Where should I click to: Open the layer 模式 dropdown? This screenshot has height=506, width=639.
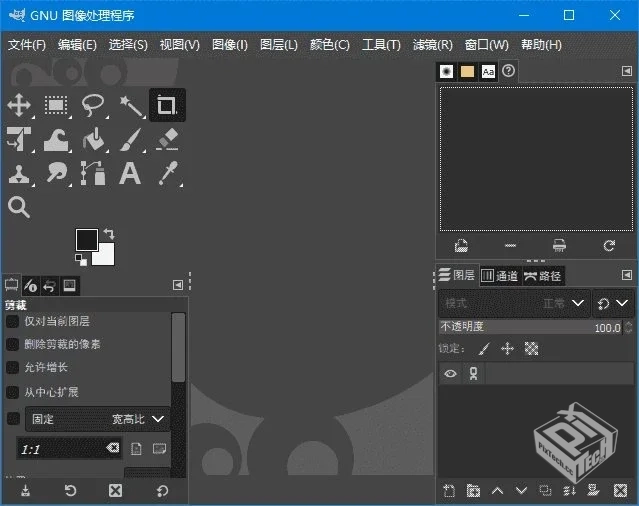click(x=514, y=303)
